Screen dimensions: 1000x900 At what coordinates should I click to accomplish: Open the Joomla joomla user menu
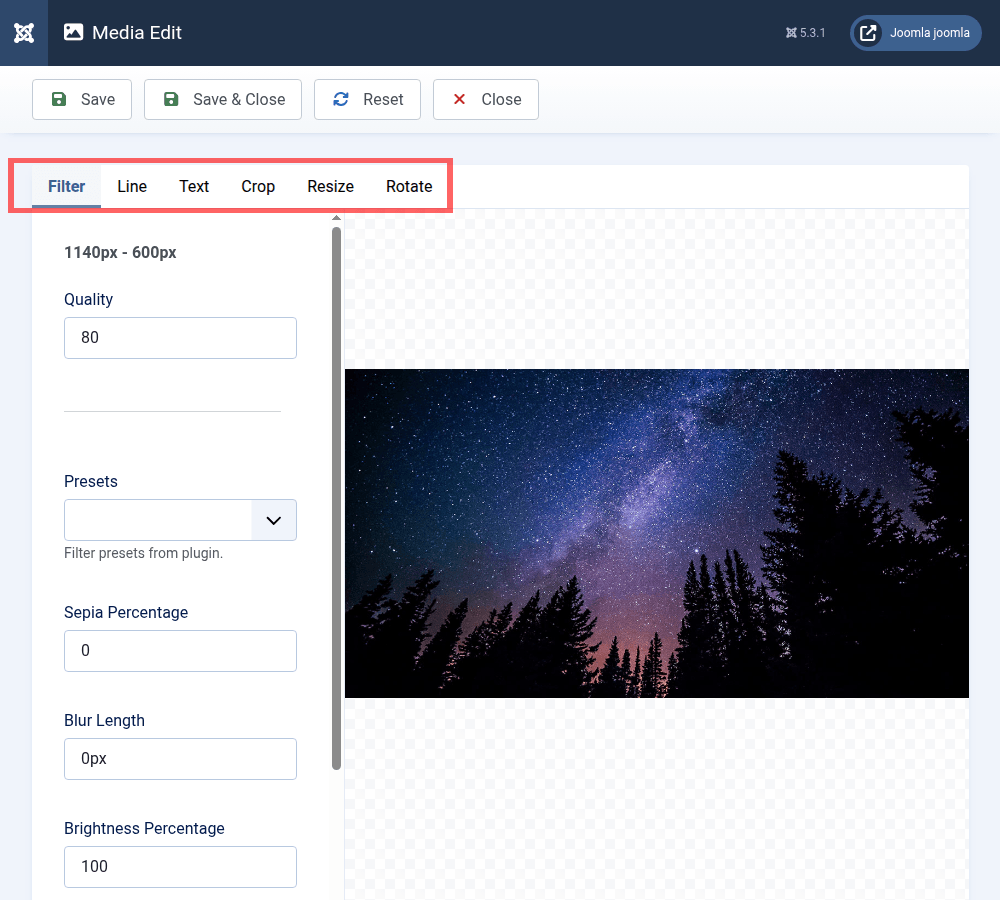[x=916, y=33]
